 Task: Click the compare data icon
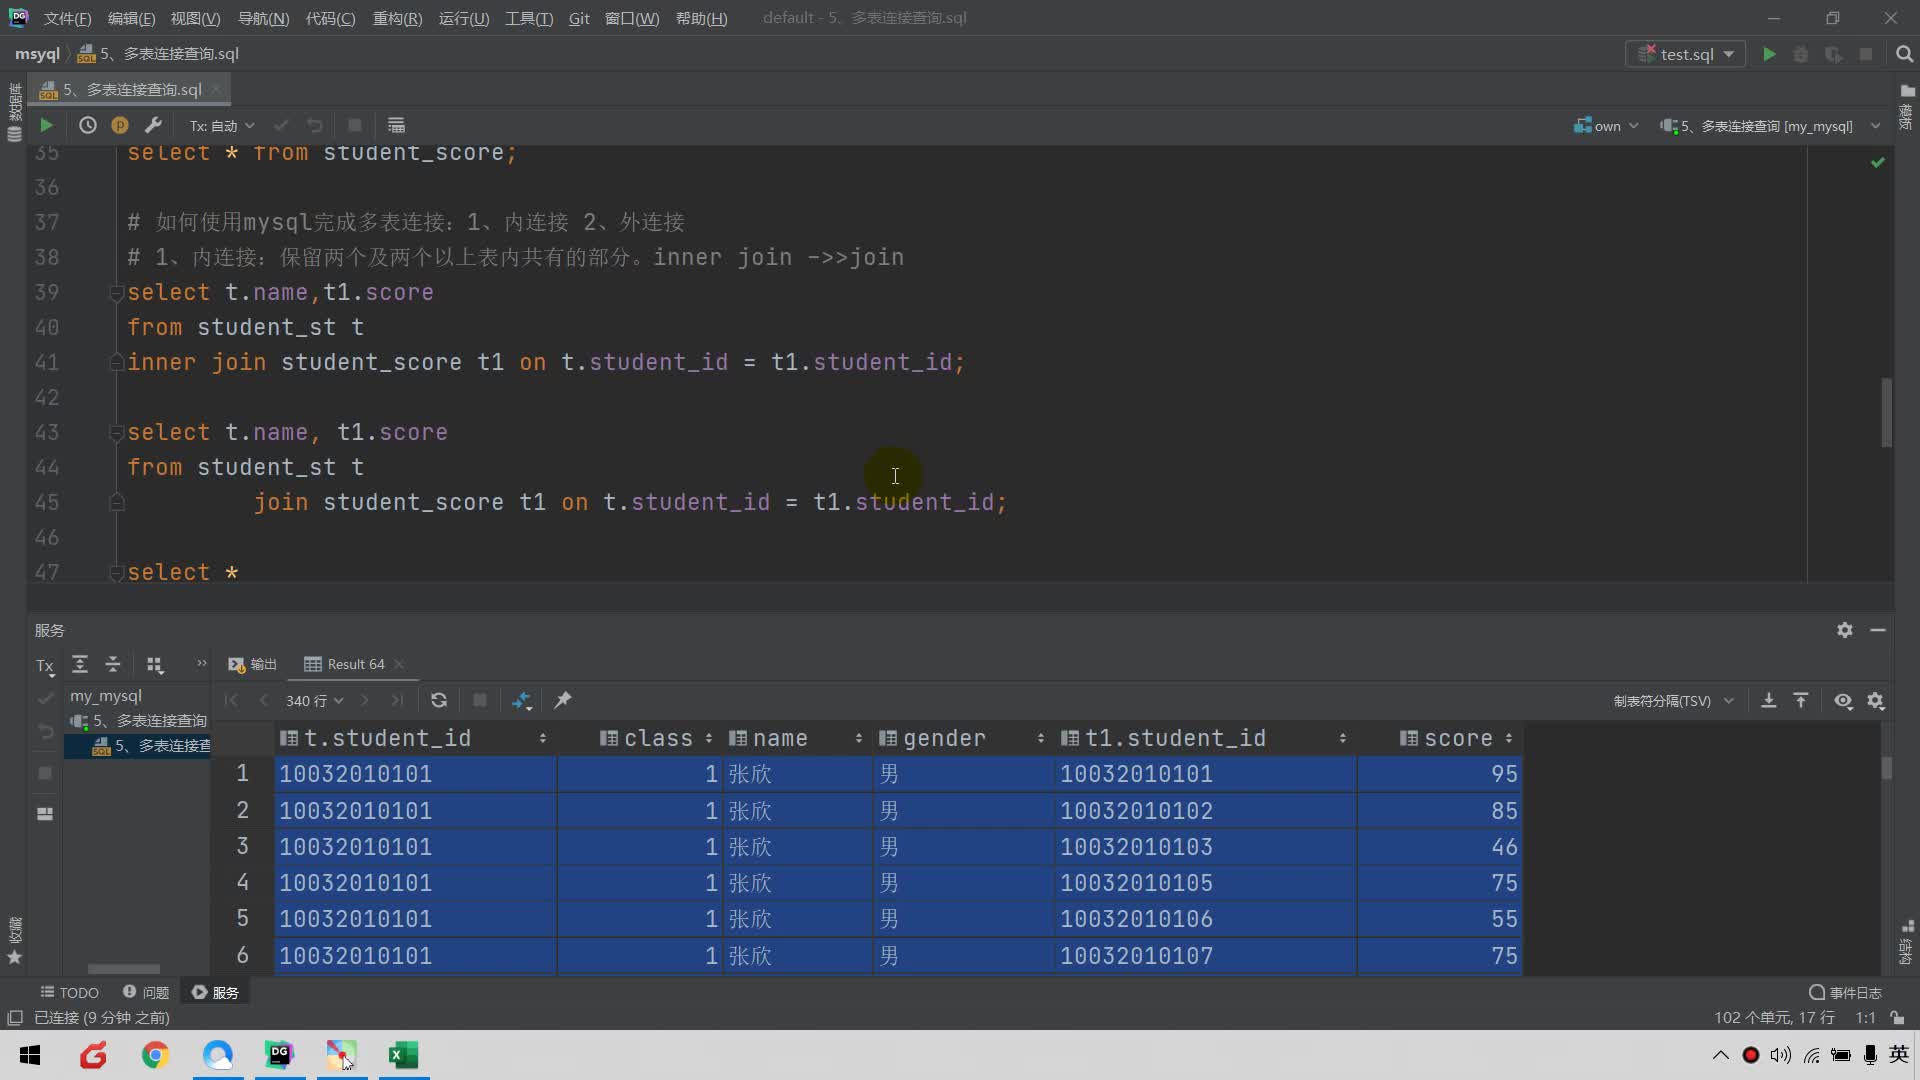[x=522, y=700]
